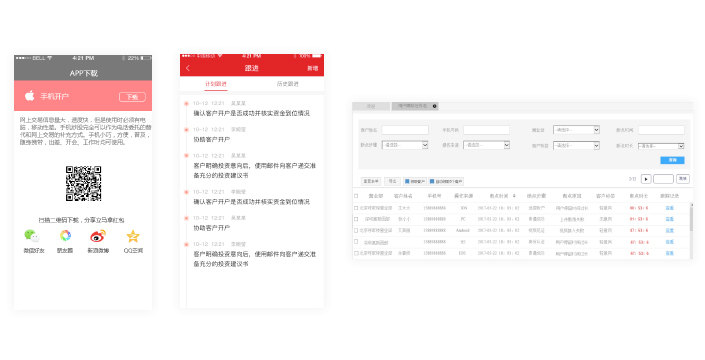705x360 pixels.
Task: Click the jump button after the page input
Action: tap(683, 179)
